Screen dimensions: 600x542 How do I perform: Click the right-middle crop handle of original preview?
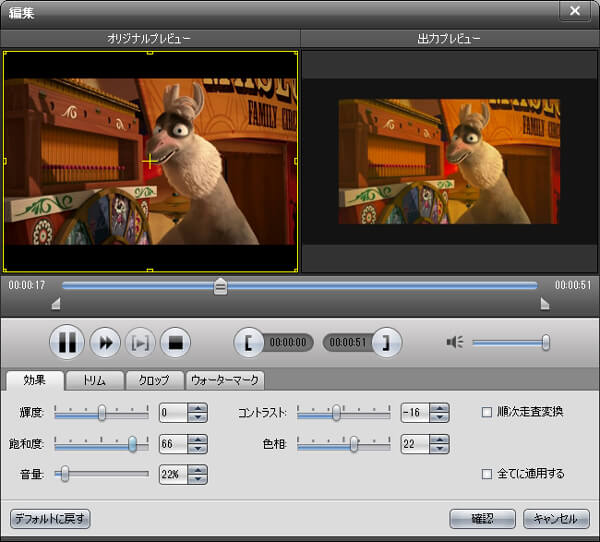pyautogui.click(x=296, y=161)
